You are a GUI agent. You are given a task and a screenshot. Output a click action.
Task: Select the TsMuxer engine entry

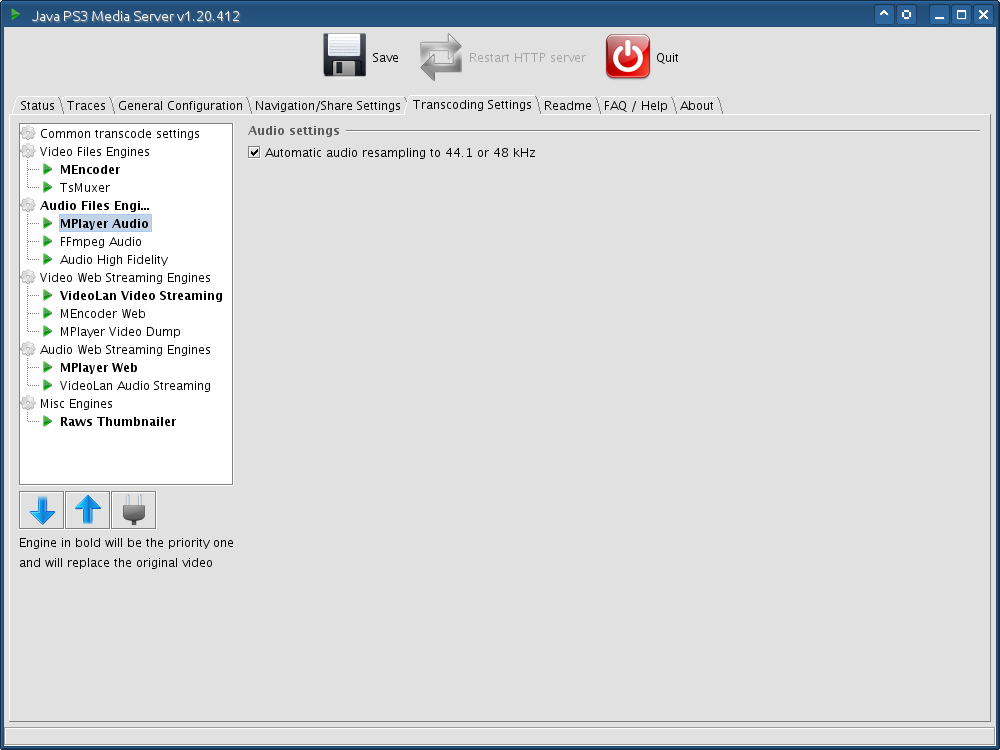[85, 188]
